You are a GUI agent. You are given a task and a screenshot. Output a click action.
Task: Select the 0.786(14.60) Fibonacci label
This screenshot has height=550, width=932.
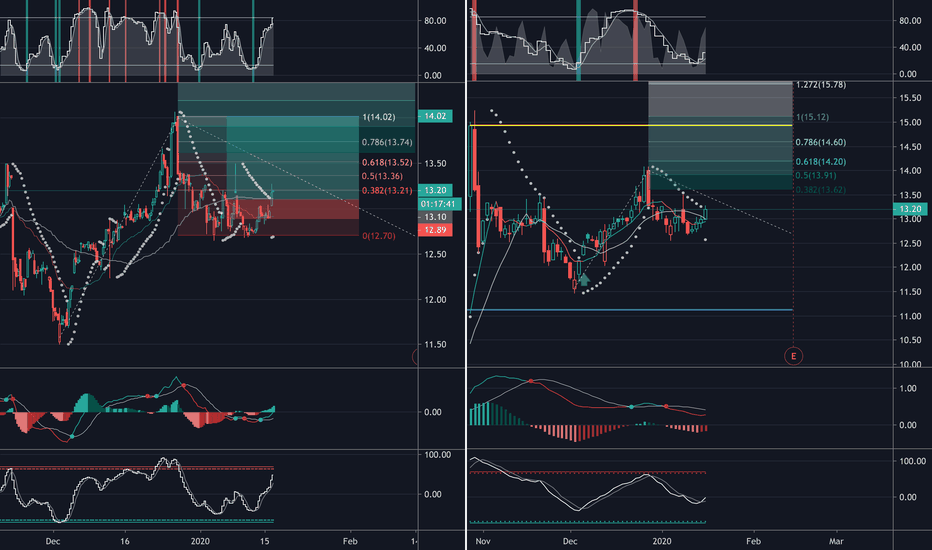821,142
